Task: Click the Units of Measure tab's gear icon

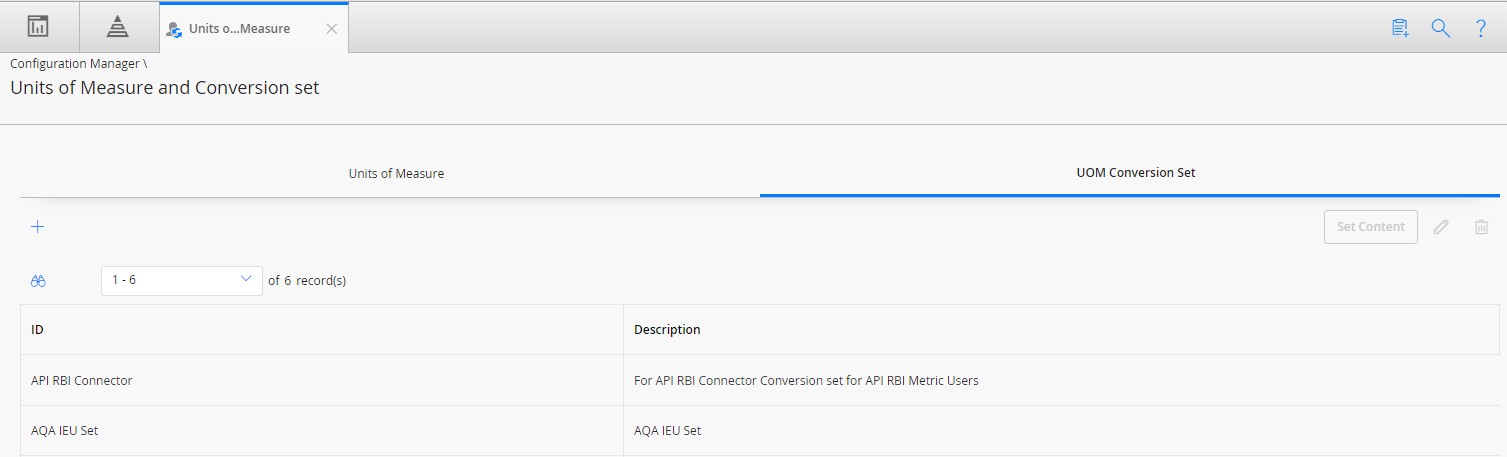Action: coord(174,30)
